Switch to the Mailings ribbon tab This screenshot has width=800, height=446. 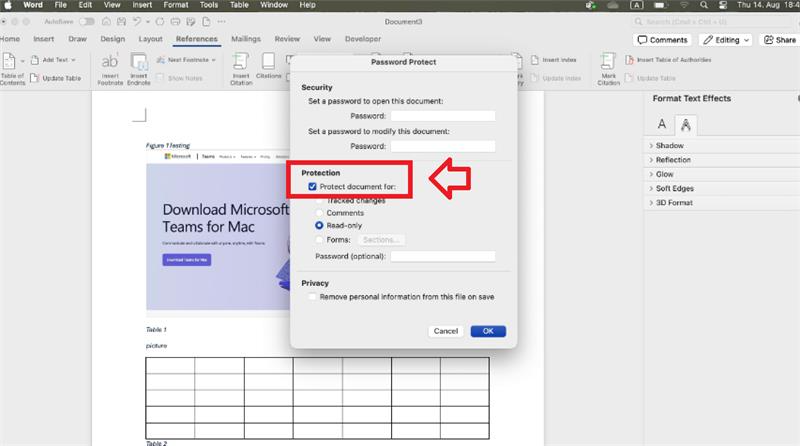(246, 39)
